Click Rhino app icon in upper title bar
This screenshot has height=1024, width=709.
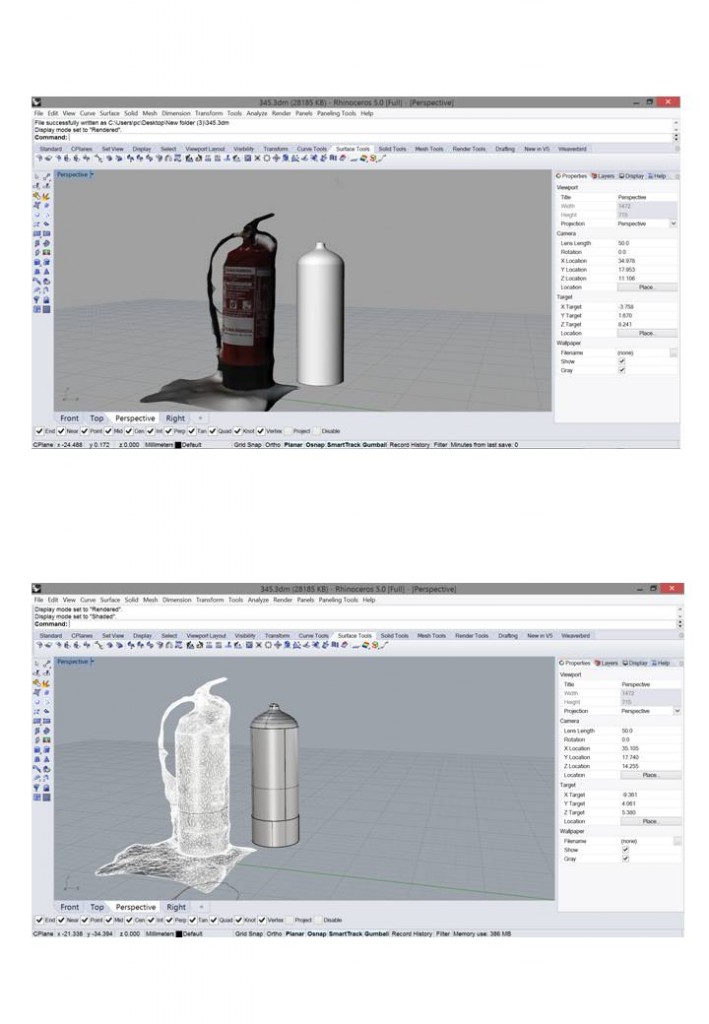(x=38, y=102)
